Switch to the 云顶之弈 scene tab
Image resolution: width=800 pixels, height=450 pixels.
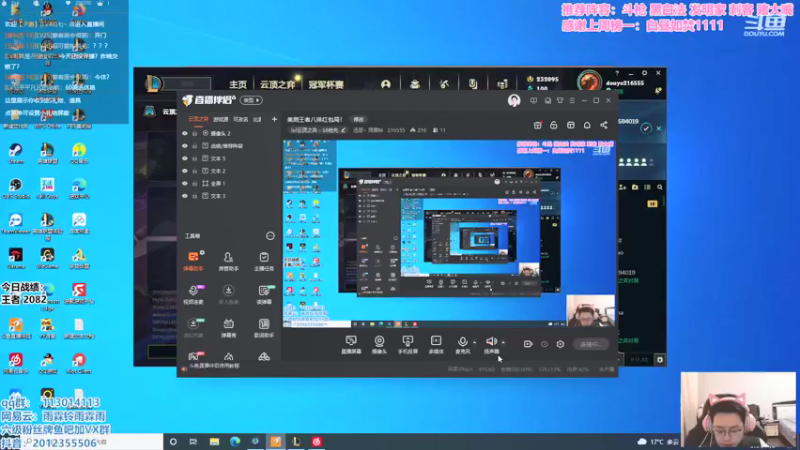tap(198, 119)
